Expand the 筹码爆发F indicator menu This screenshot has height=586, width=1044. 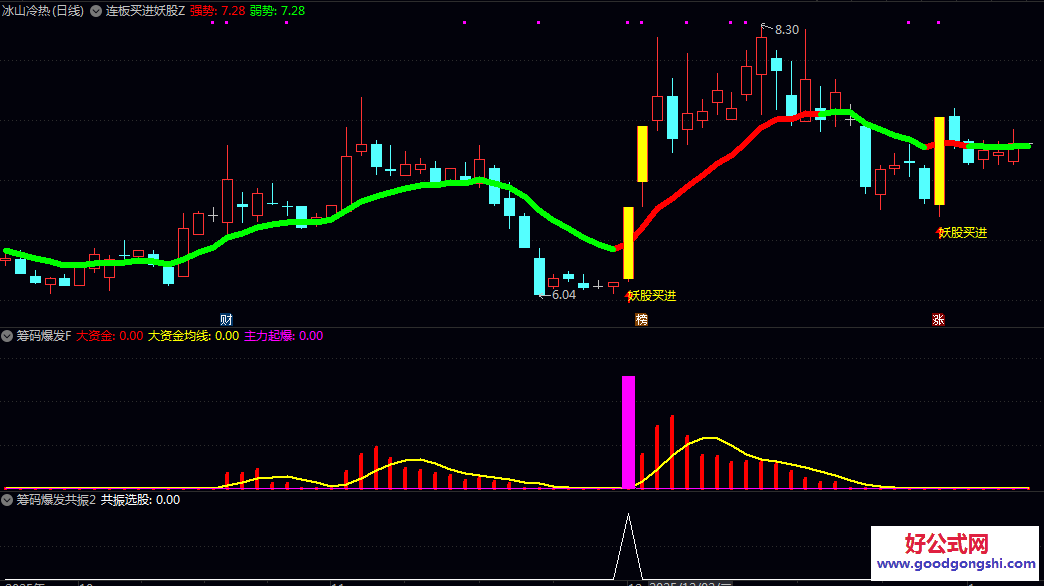pyautogui.click(x=7, y=336)
